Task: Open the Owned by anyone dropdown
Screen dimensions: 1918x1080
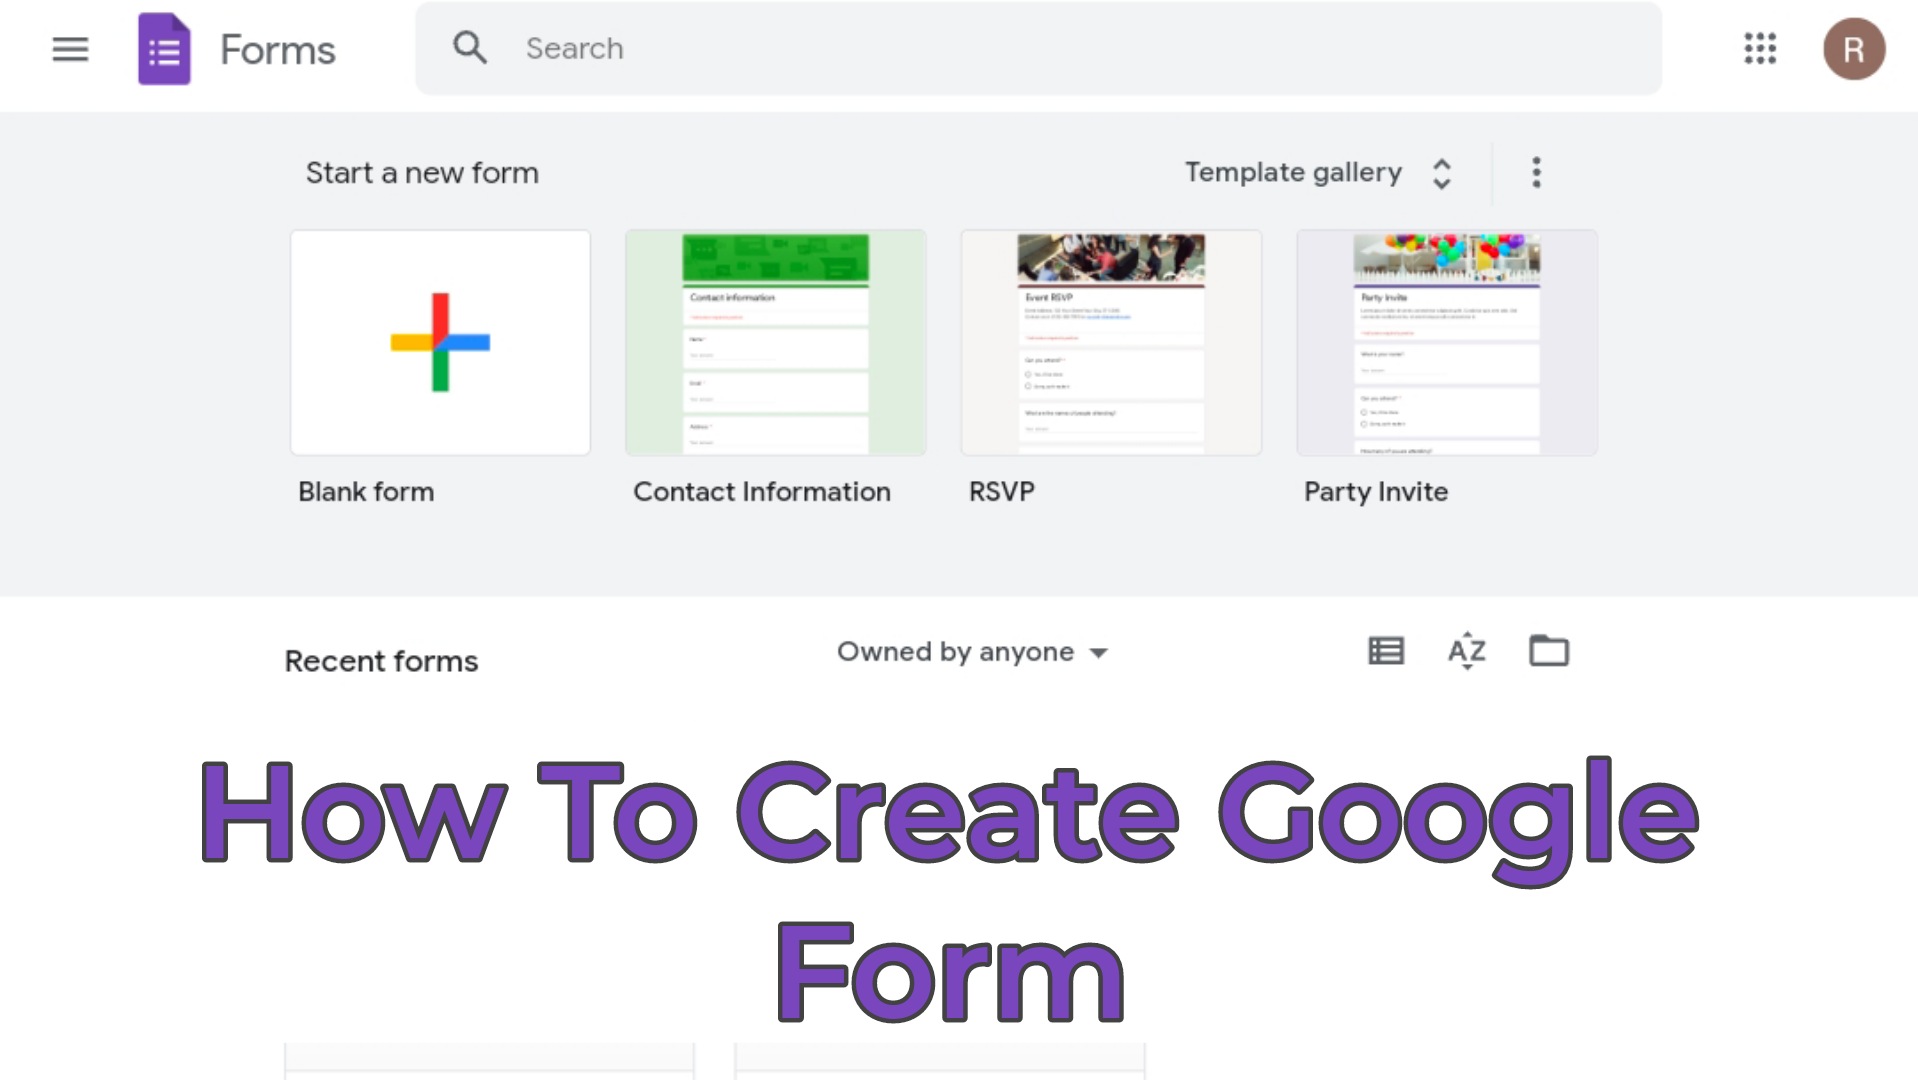Action: click(x=972, y=652)
